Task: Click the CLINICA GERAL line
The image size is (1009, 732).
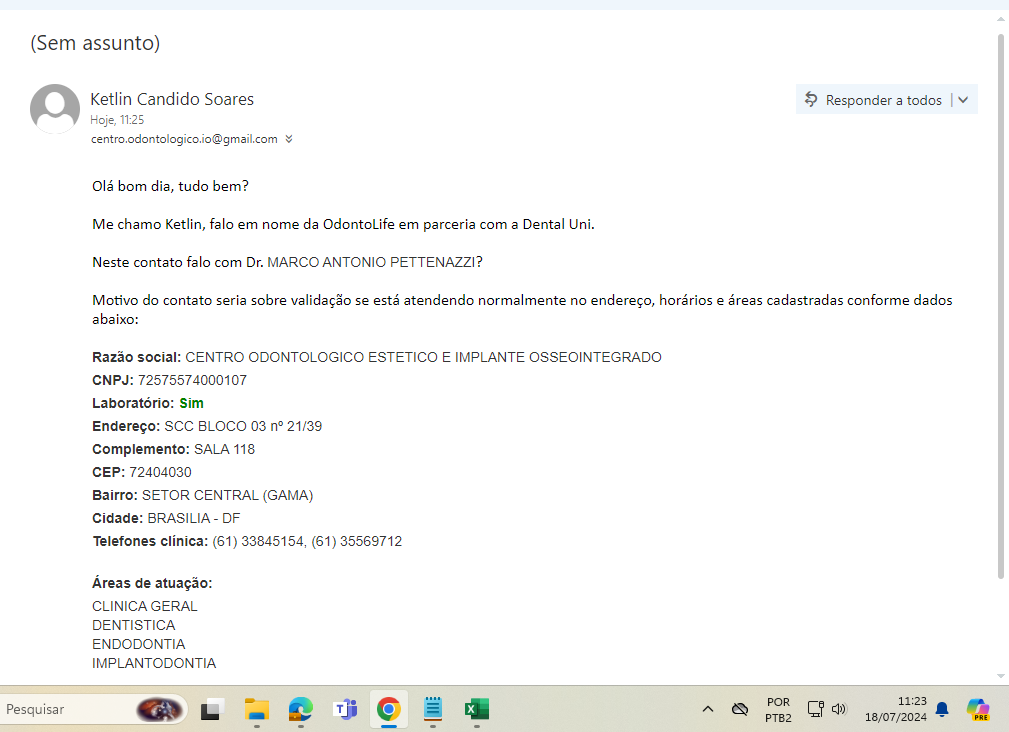Action: pyautogui.click(x=145, y=607)
